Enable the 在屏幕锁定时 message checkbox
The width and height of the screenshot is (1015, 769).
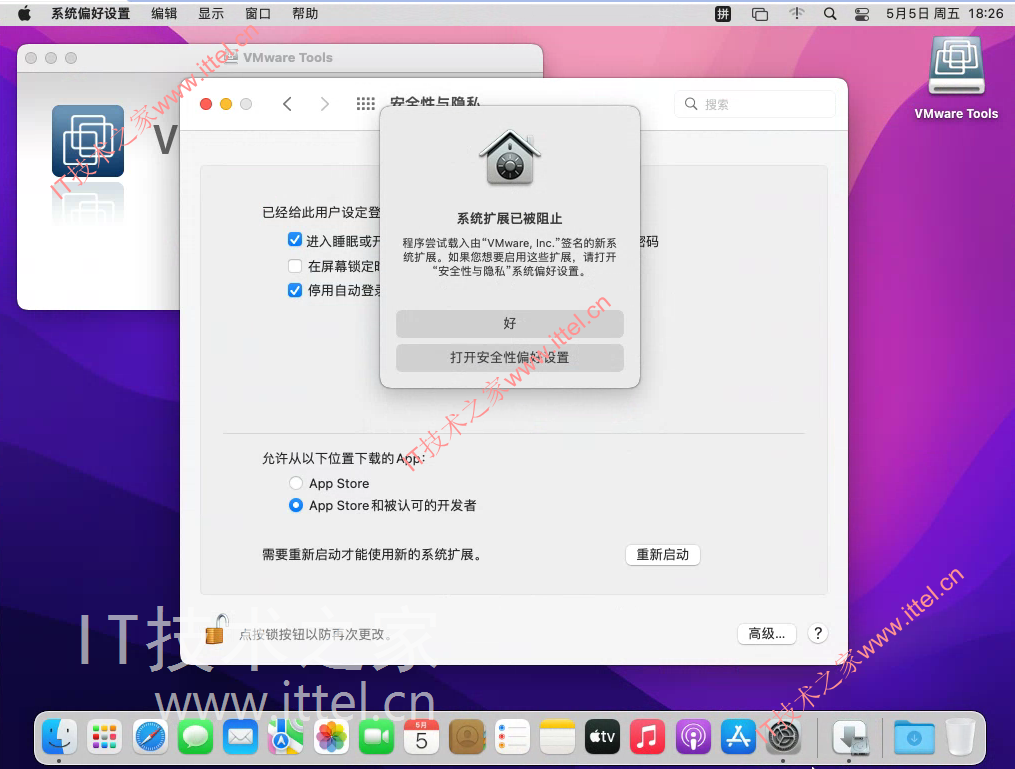pyautogui.click(x=295, y=265)
